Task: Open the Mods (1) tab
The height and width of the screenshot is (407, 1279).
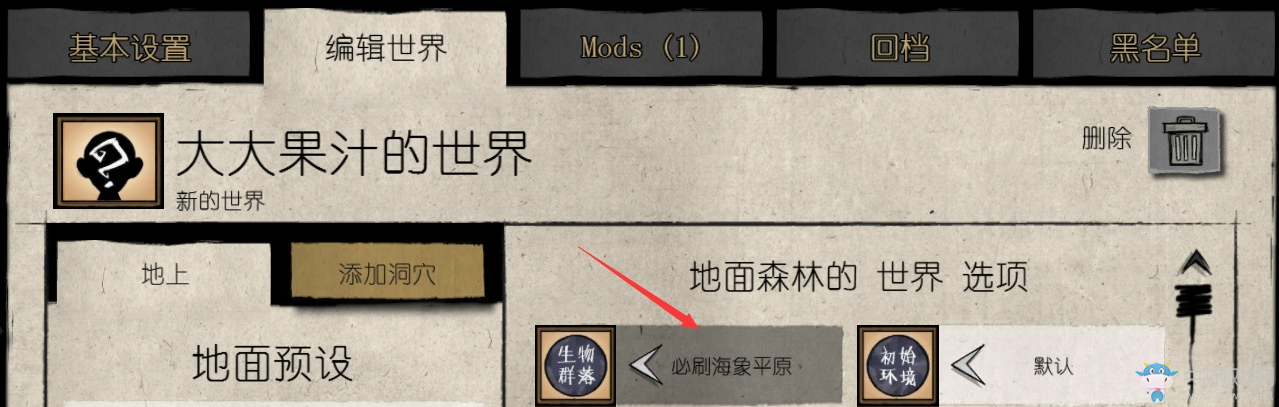Action: click(x=641, y=46)
